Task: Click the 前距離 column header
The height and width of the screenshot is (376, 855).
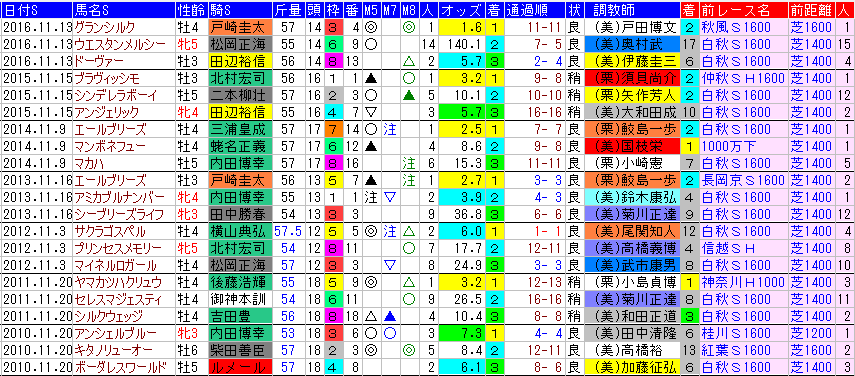Action: click(x=811, y=10)
